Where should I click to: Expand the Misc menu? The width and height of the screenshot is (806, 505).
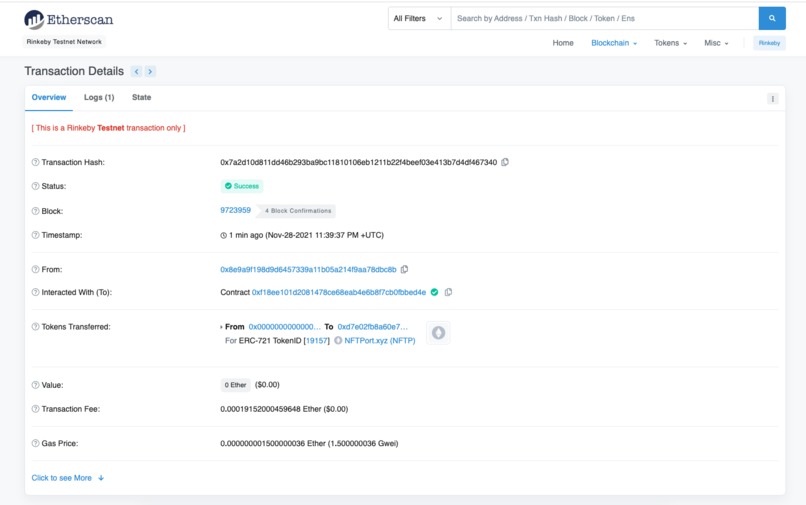point(716,43)
